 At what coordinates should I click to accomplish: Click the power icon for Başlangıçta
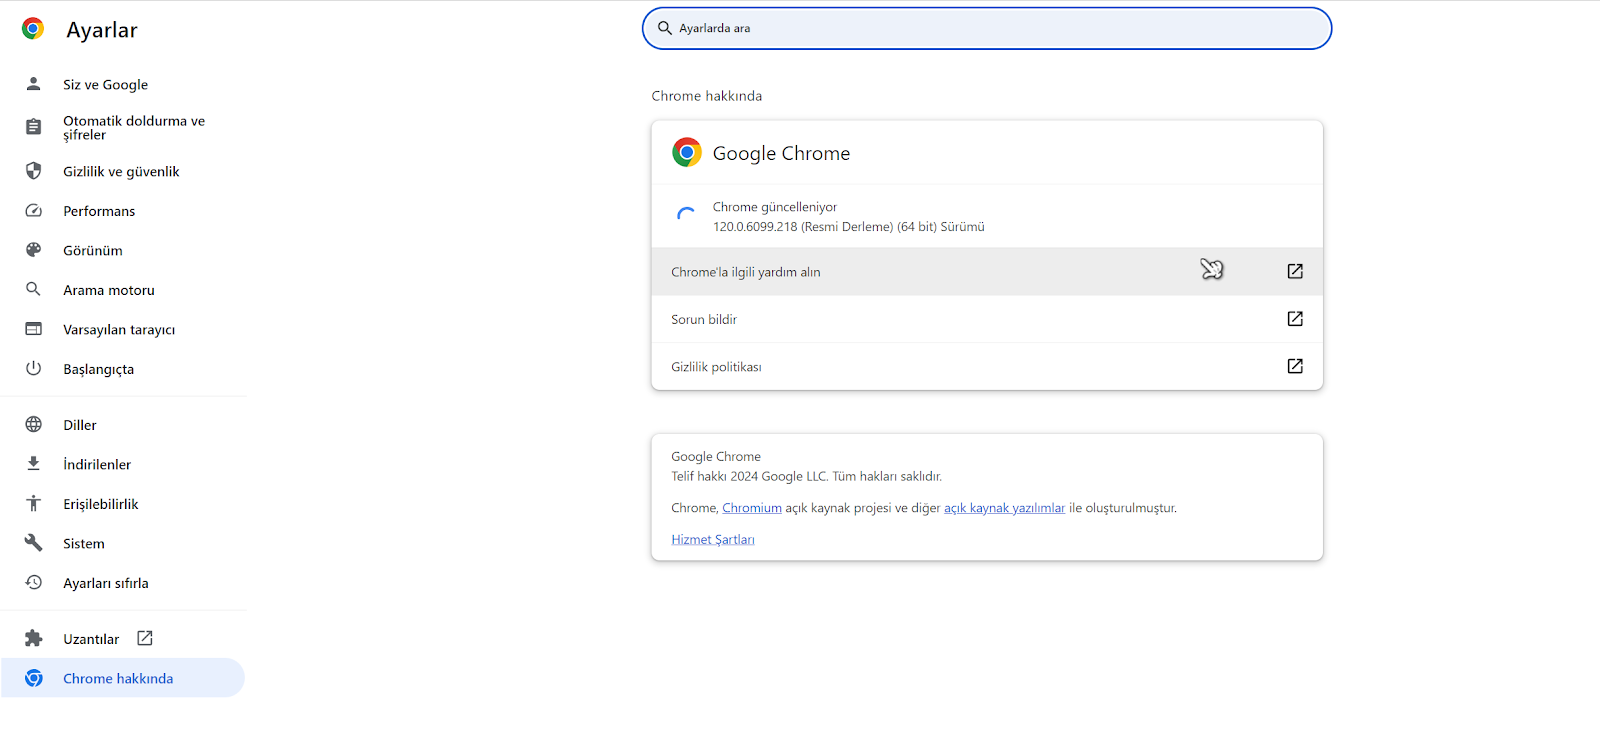[x=33, y=368]
